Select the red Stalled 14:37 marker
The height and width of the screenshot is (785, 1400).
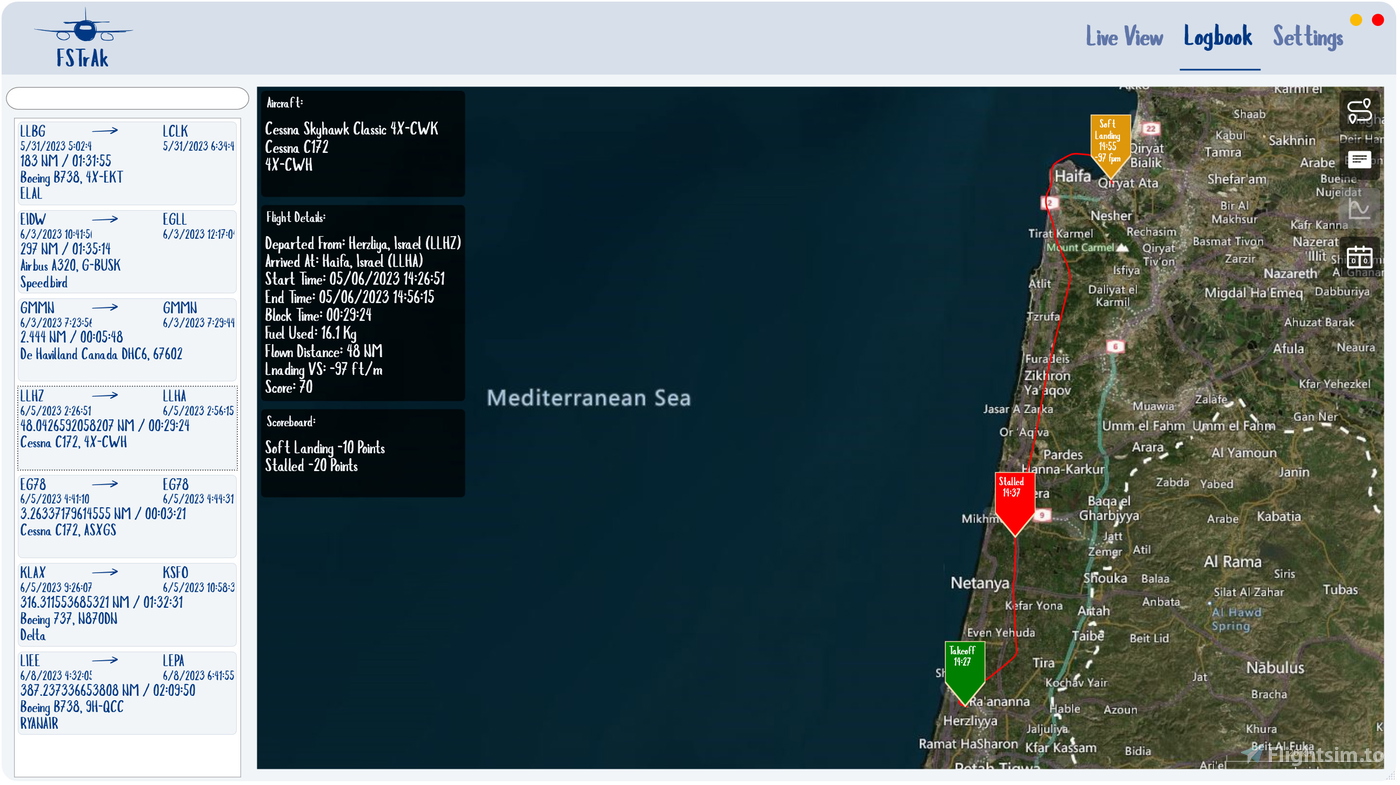click(1014, 495)
